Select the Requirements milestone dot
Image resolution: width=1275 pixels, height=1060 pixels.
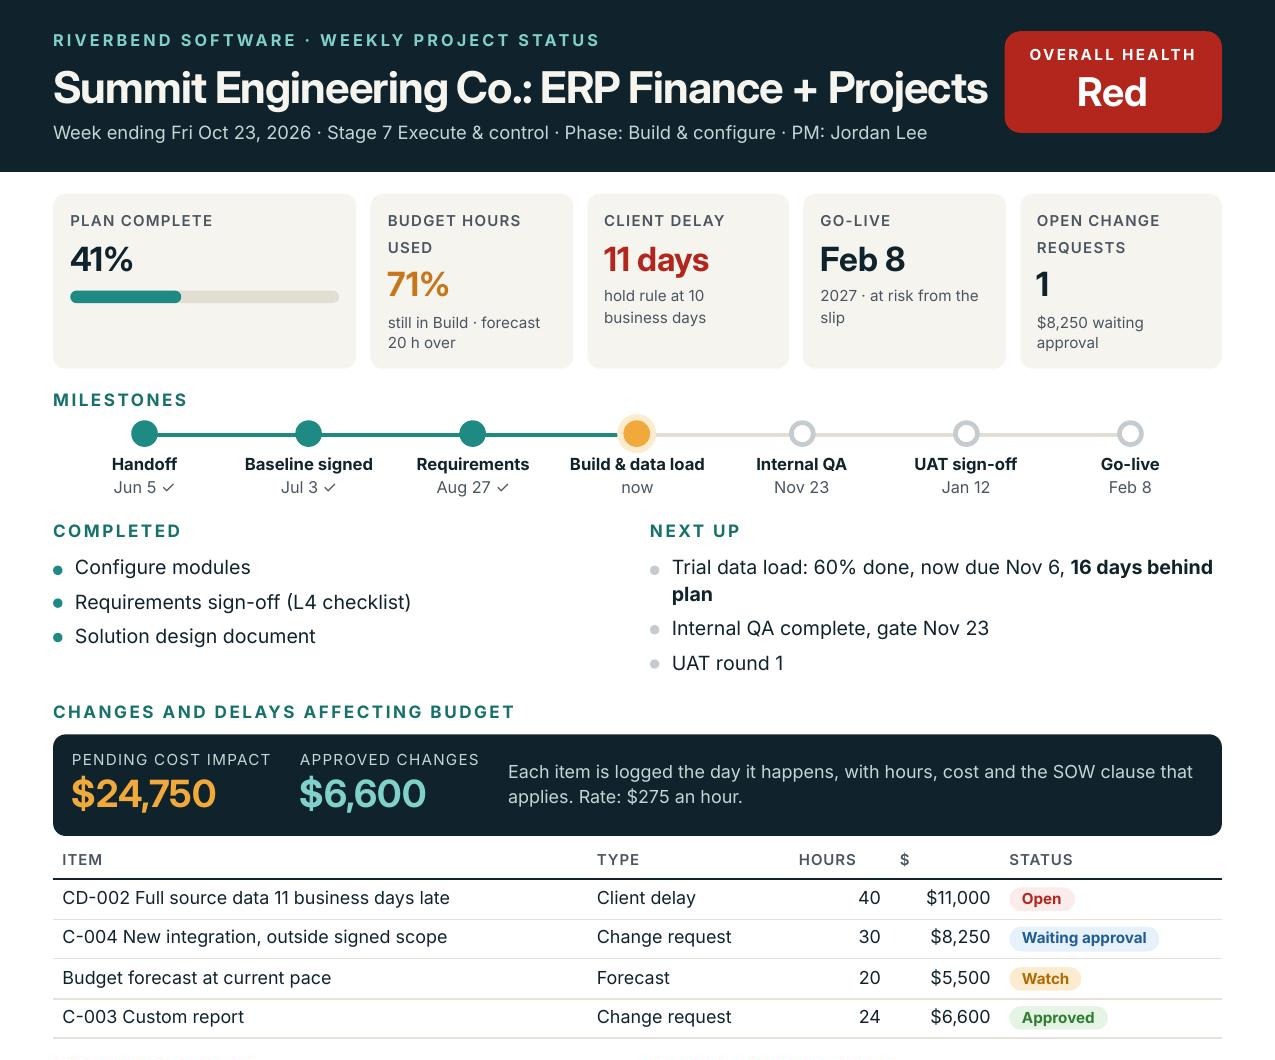(x=473, y=433)
